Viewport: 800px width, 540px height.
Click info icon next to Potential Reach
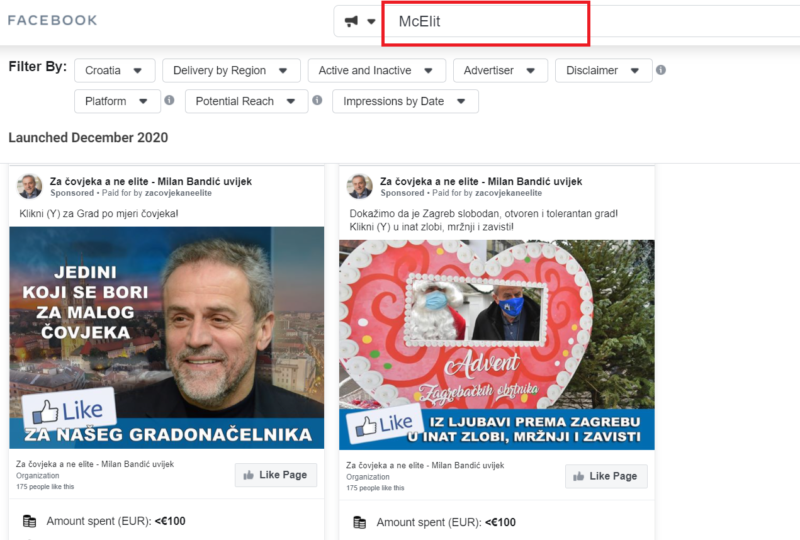(x=317, y=100)
